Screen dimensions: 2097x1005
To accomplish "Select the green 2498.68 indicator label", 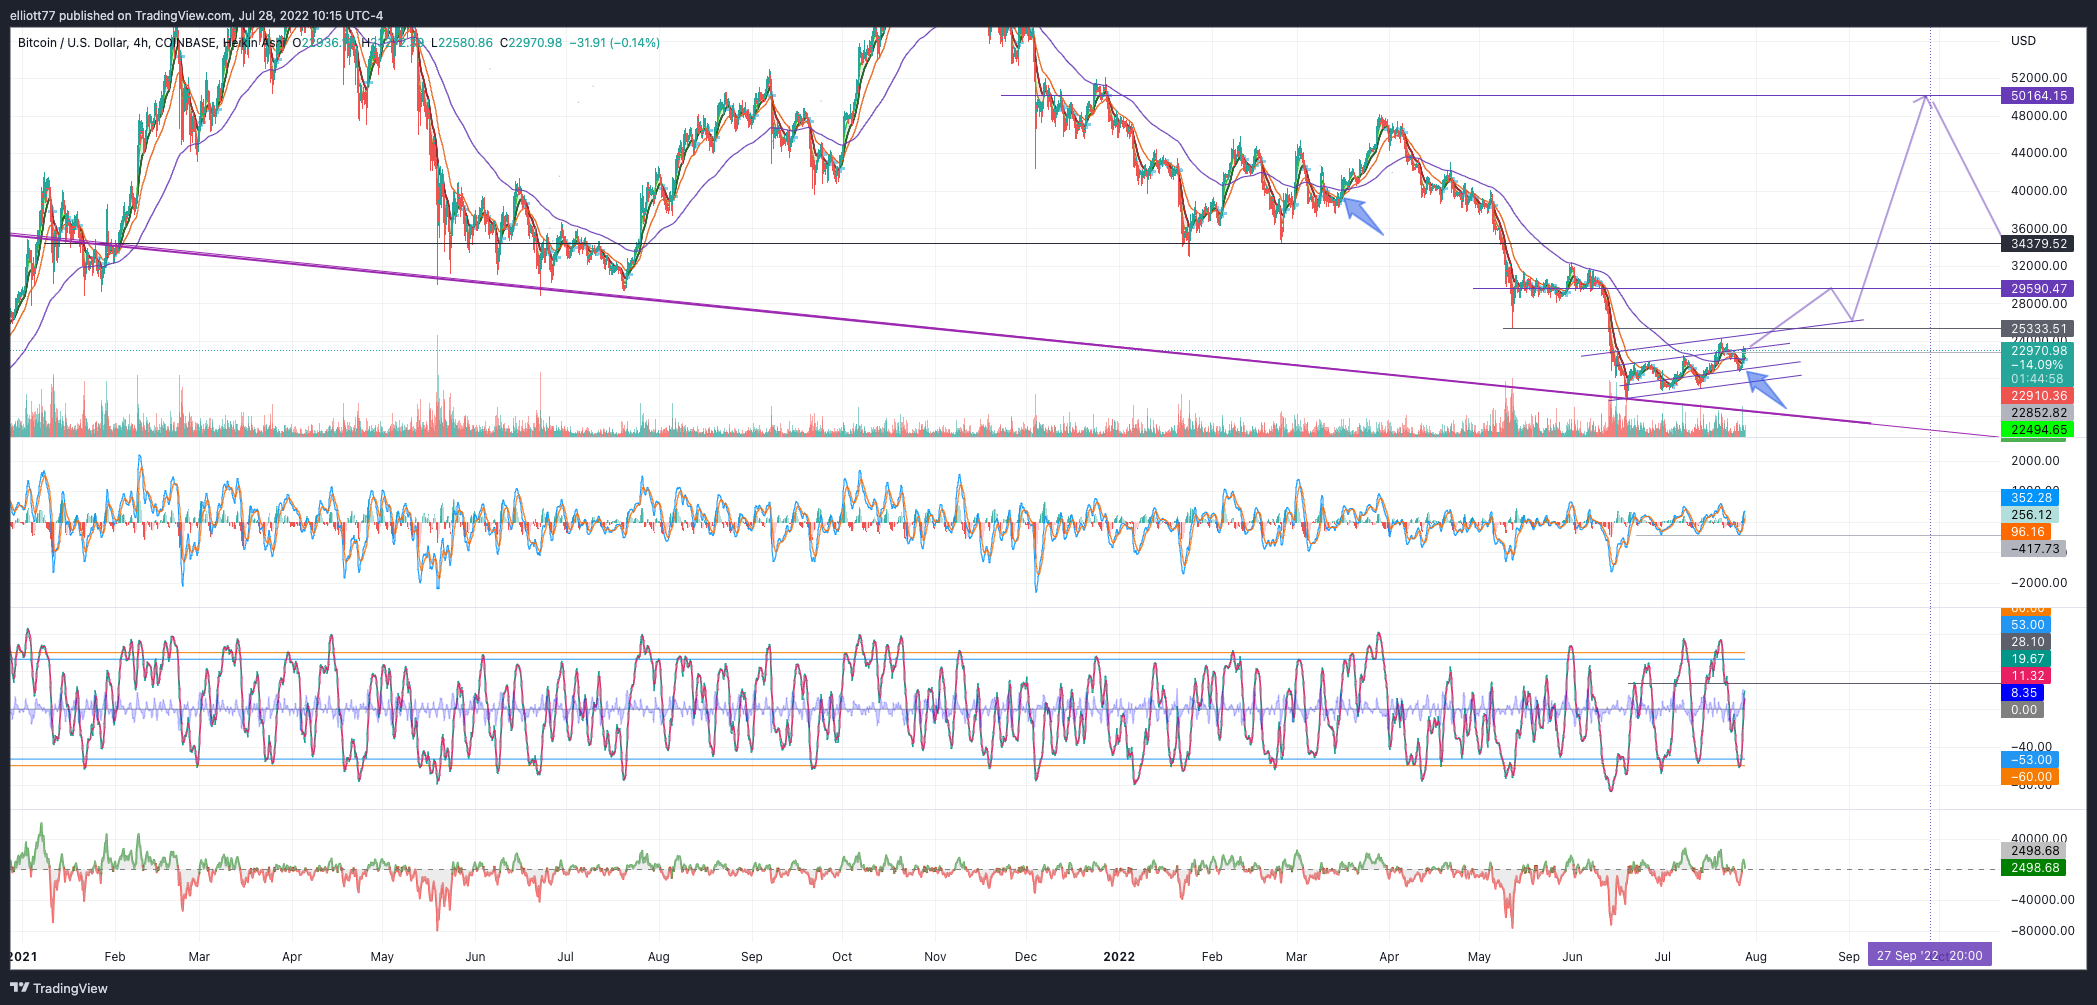I will [x=2033, y=868].
